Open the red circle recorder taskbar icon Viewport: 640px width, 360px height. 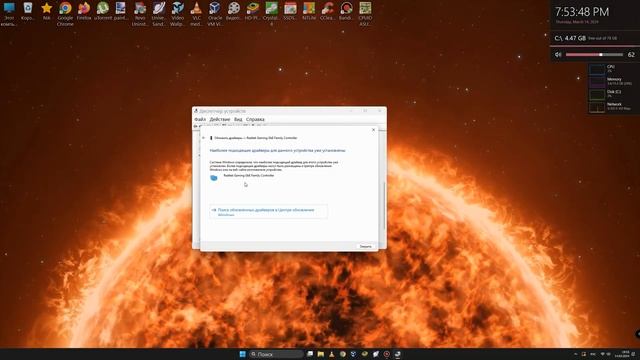[387, 354]
